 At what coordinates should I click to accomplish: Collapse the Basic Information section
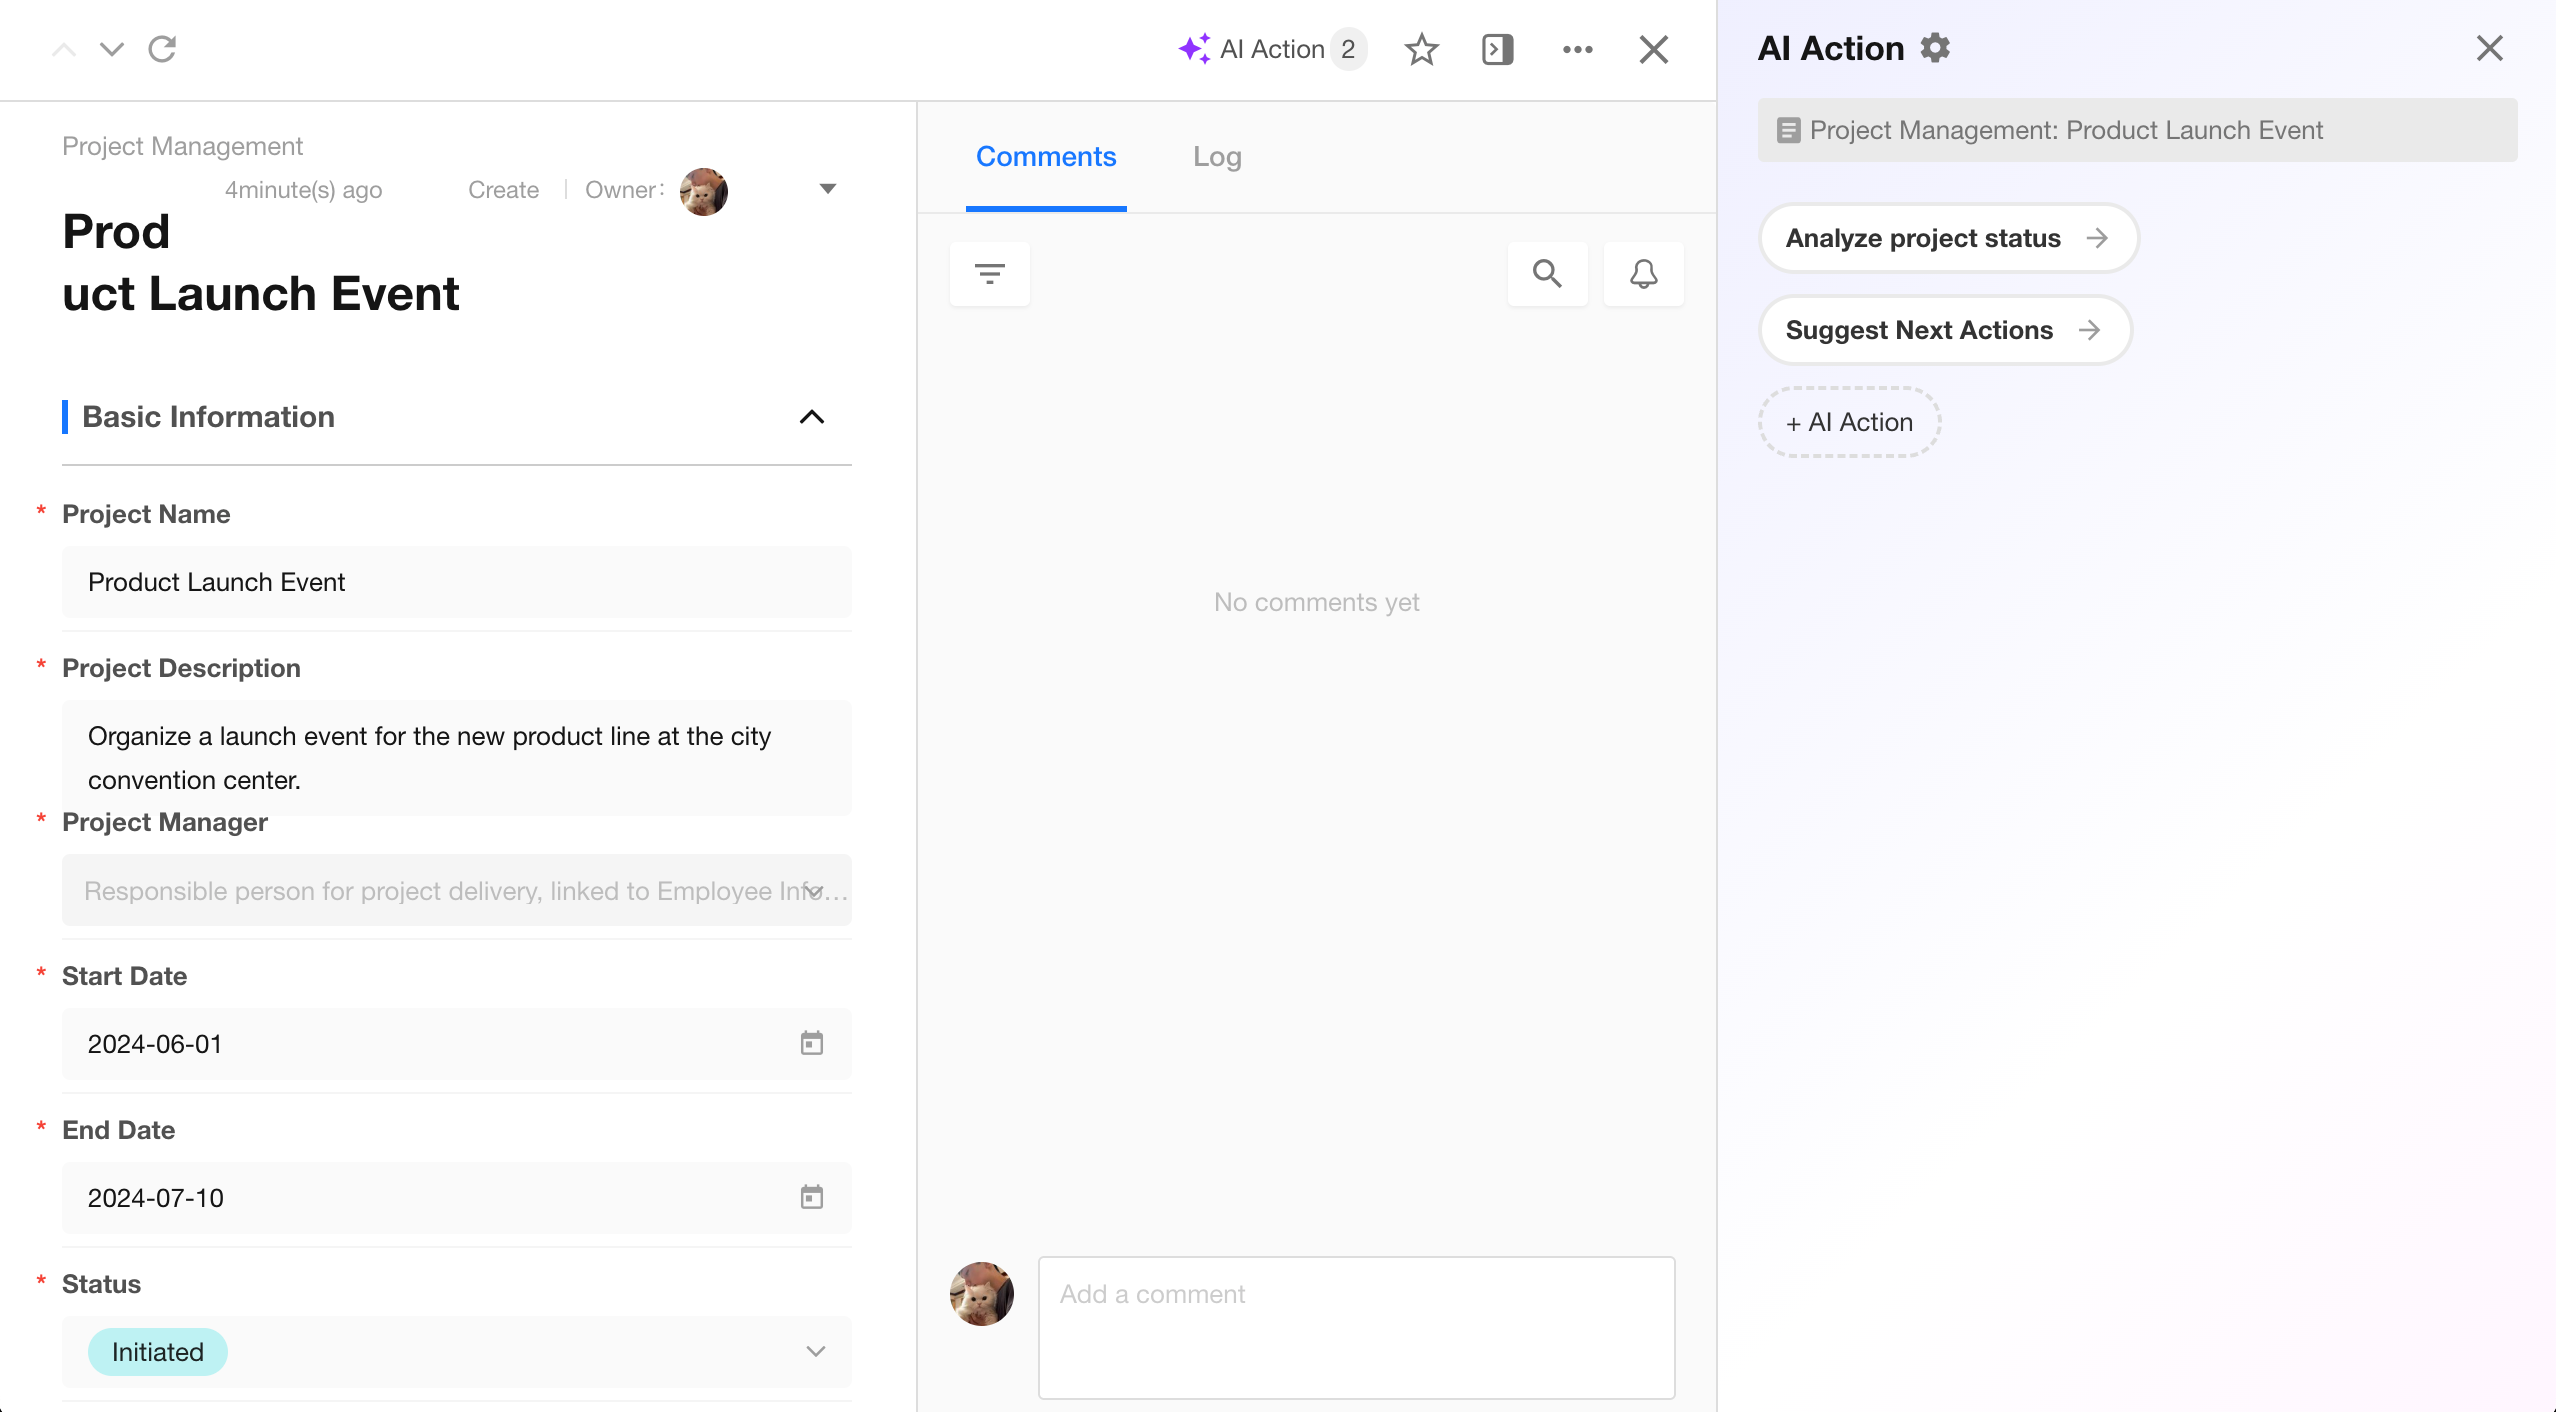click(811, 417)
